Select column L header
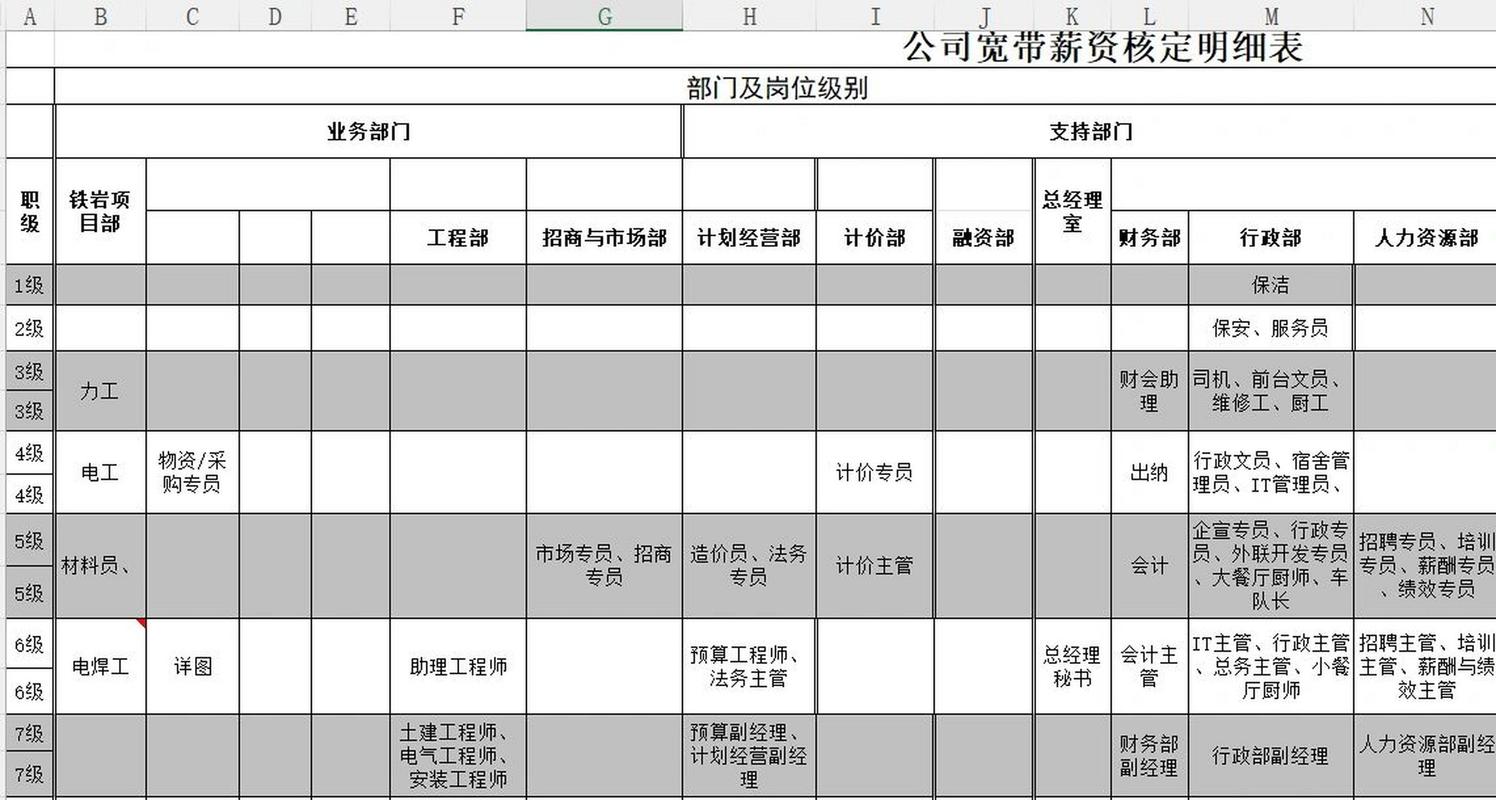This screenshot has height=800, width=1496. (1149, 16)
